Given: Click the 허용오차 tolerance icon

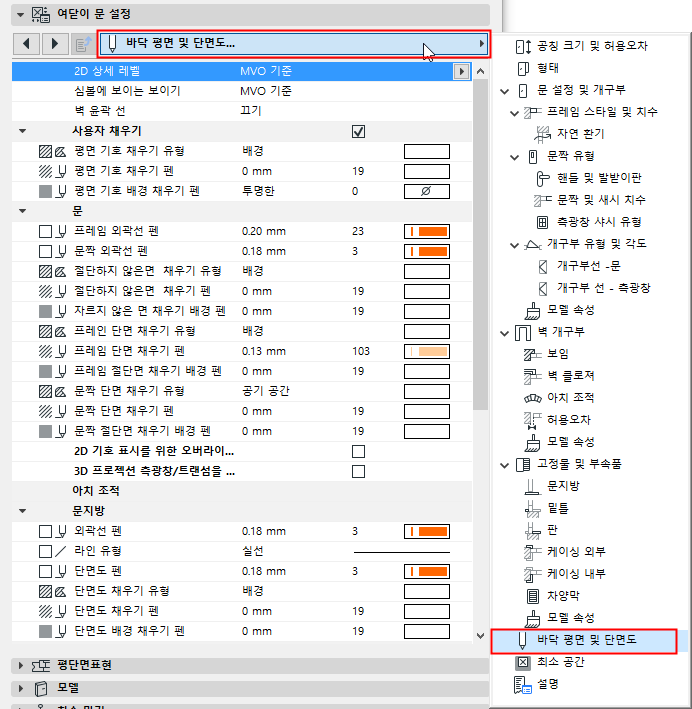Looking at the screenshot, I should click(x=532, y=420).
